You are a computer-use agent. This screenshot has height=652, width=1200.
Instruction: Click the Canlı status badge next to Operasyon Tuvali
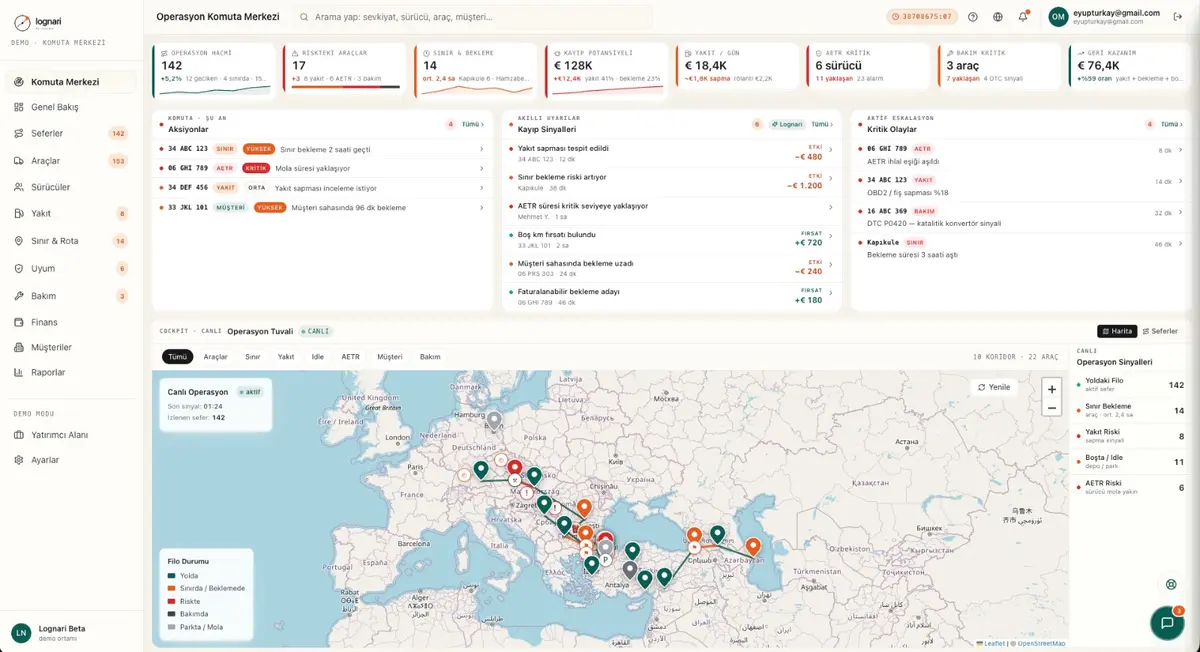click(315, 331)
